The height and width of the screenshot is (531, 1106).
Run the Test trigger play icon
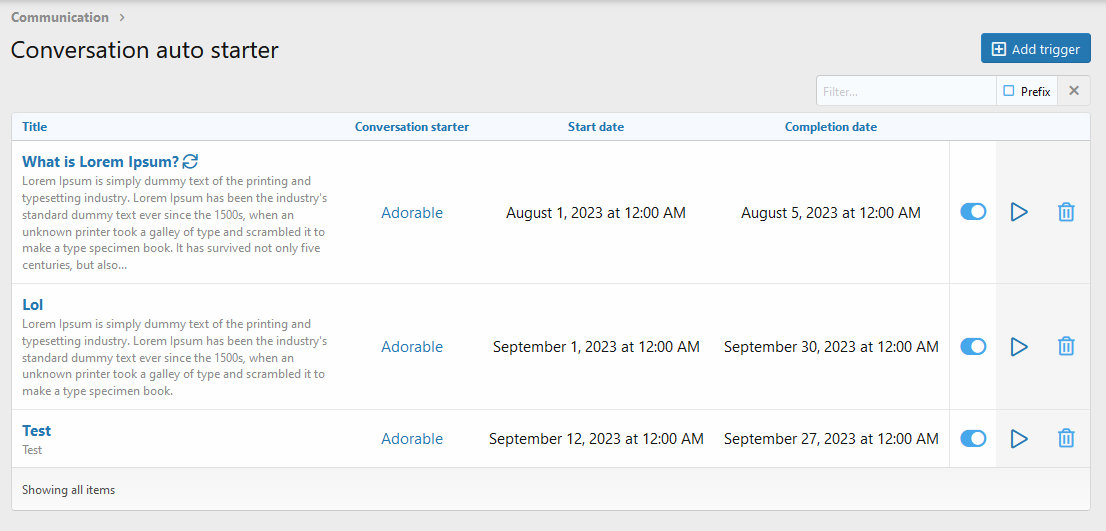coord(1019,439)
